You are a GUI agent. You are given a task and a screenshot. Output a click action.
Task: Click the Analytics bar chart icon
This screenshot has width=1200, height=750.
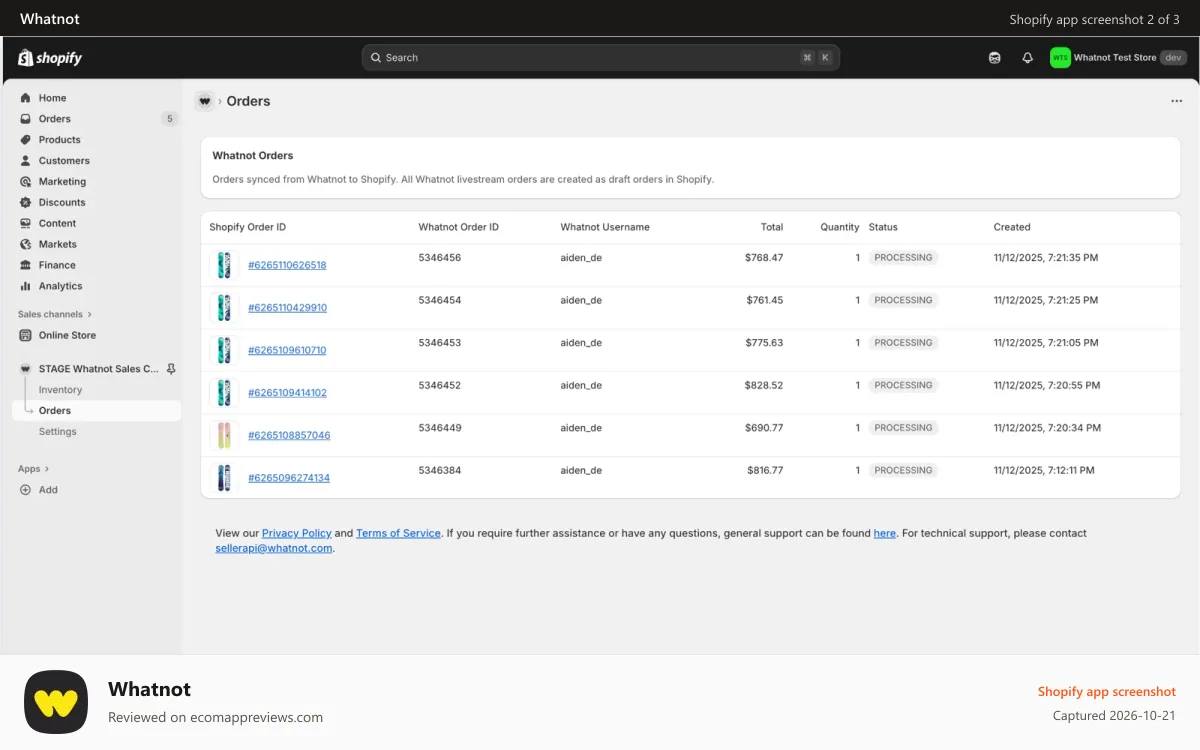click(26, 287)
